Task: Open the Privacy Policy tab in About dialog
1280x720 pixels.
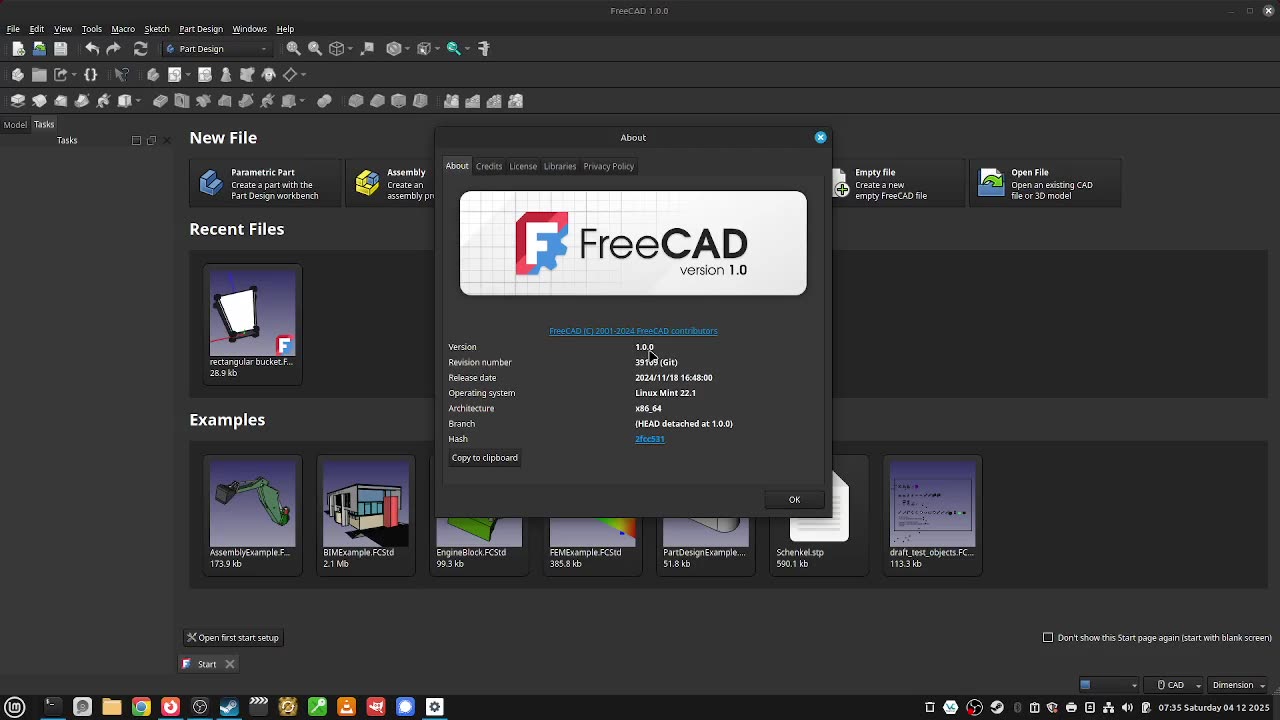Action: coord(609,166)
